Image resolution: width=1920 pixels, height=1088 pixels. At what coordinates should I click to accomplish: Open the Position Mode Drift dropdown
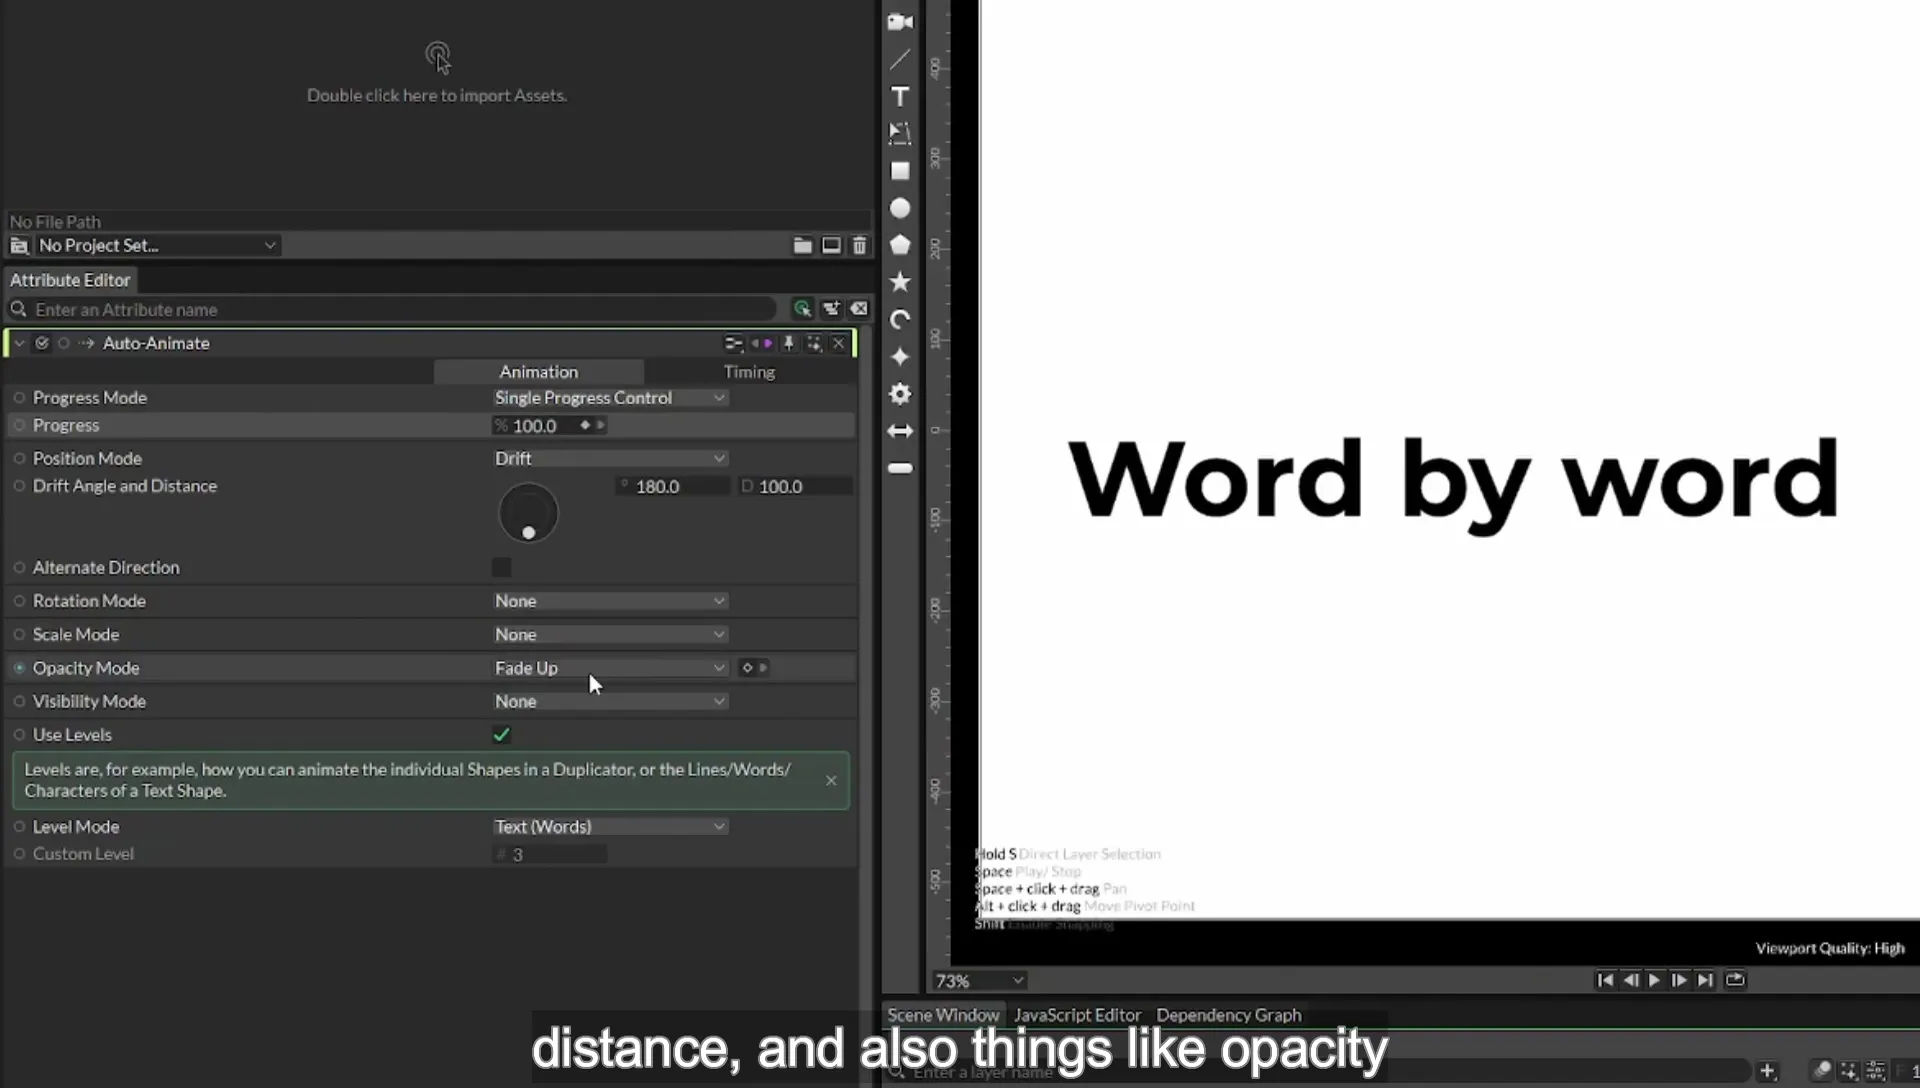pyautogui.click(x=610, y=458)
